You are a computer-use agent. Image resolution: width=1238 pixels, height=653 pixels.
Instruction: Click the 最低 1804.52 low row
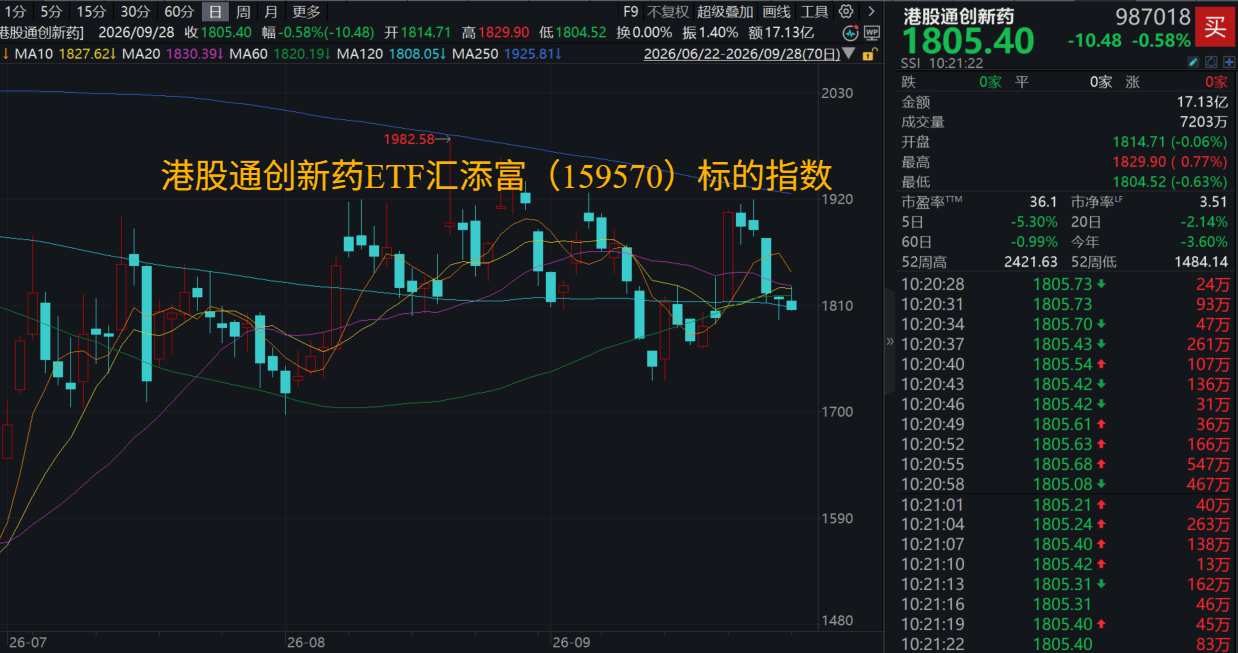click(x=1065, y=182)
